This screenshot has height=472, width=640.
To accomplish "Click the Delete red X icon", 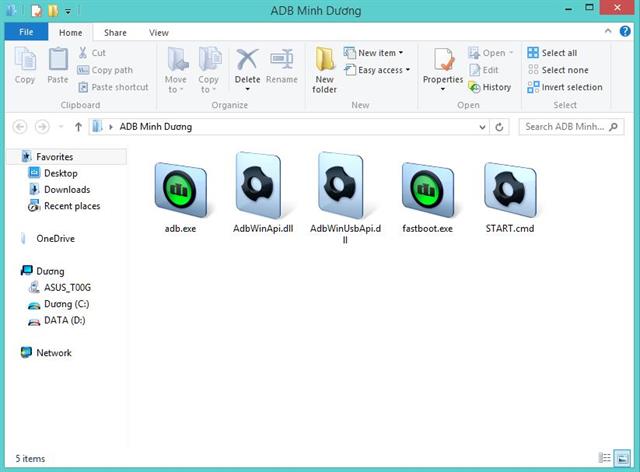I will pyautogui.click(x=247, y=60).
